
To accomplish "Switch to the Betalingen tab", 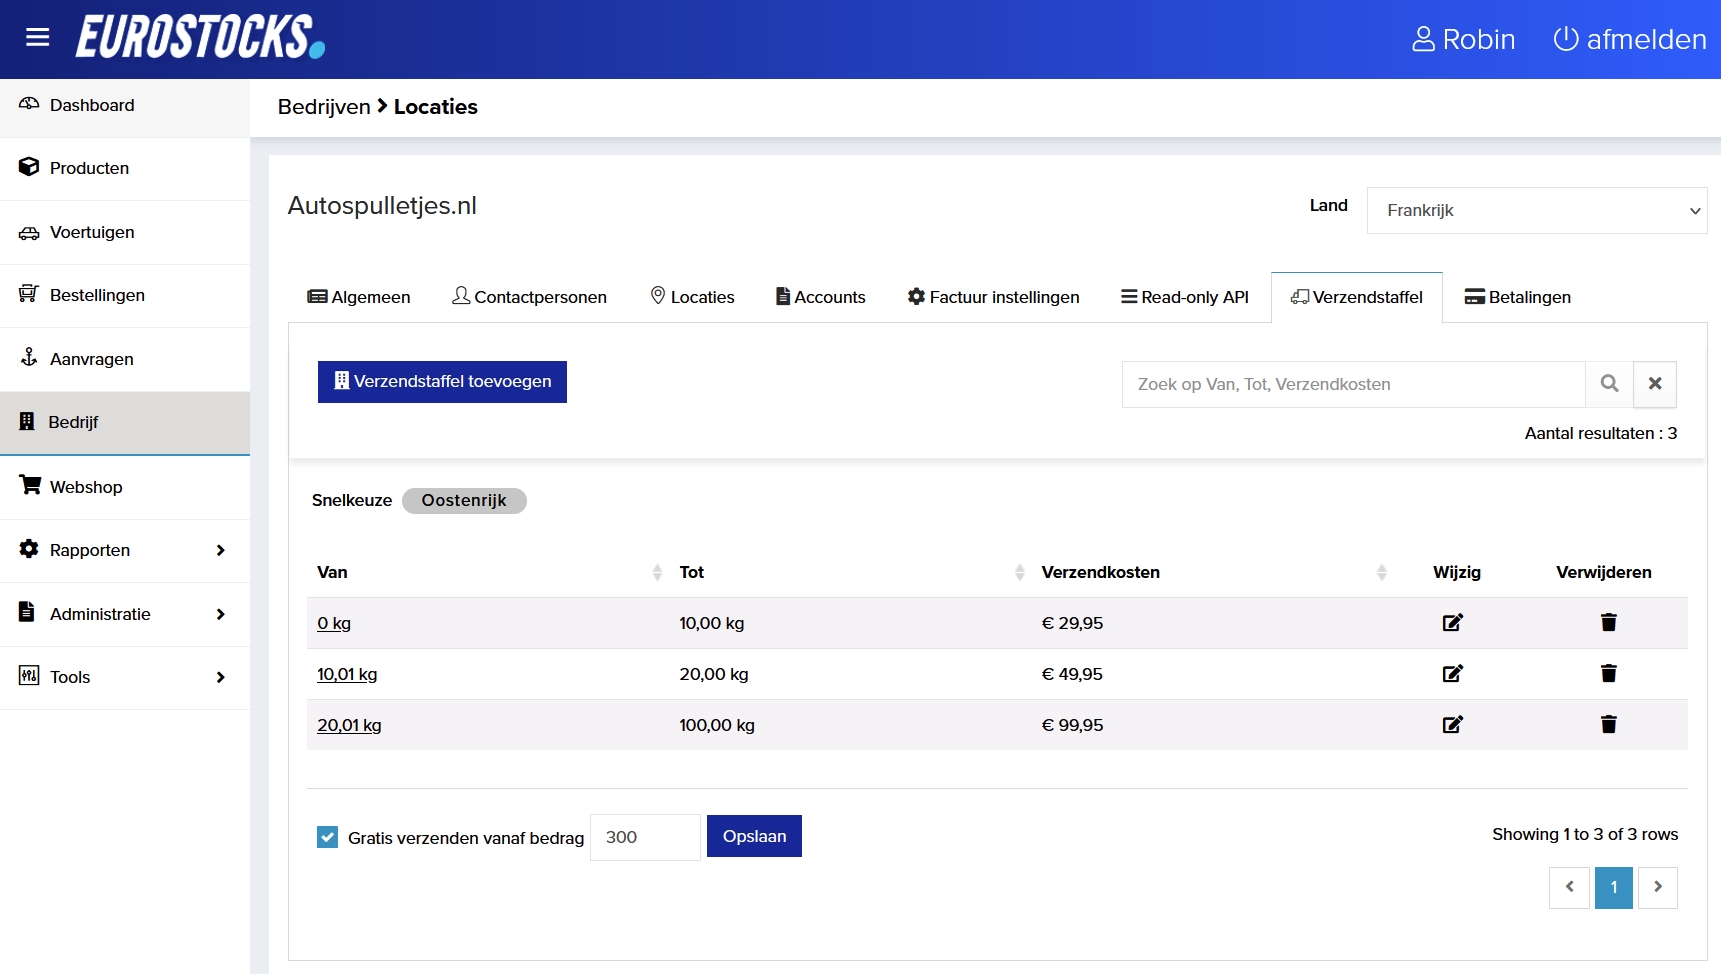I will click(x=1517, y=297).
